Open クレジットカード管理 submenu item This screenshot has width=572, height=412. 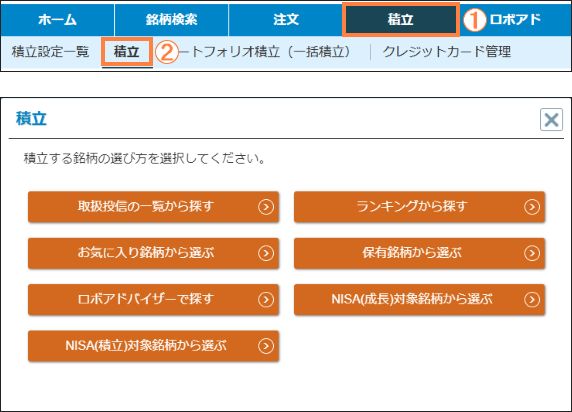click(x=447, y=52)
